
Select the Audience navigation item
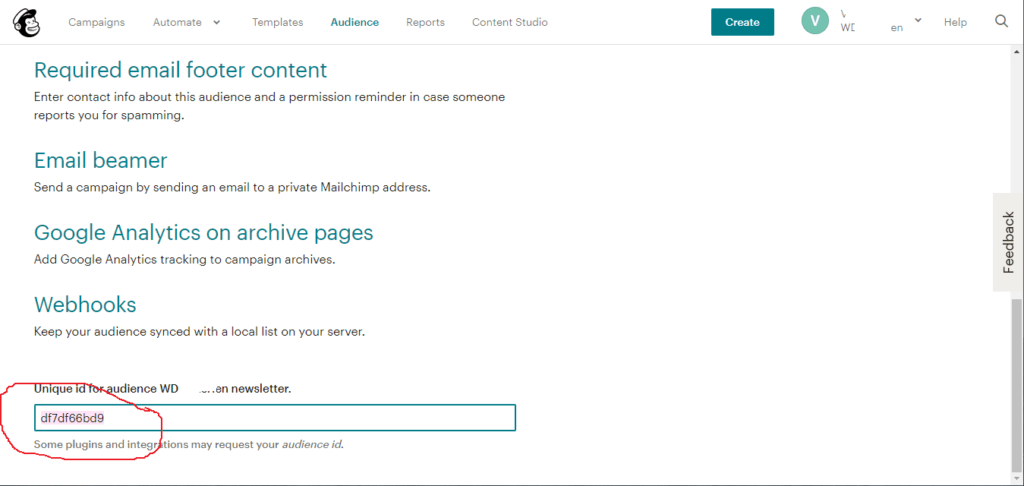(x=354, y=22)
